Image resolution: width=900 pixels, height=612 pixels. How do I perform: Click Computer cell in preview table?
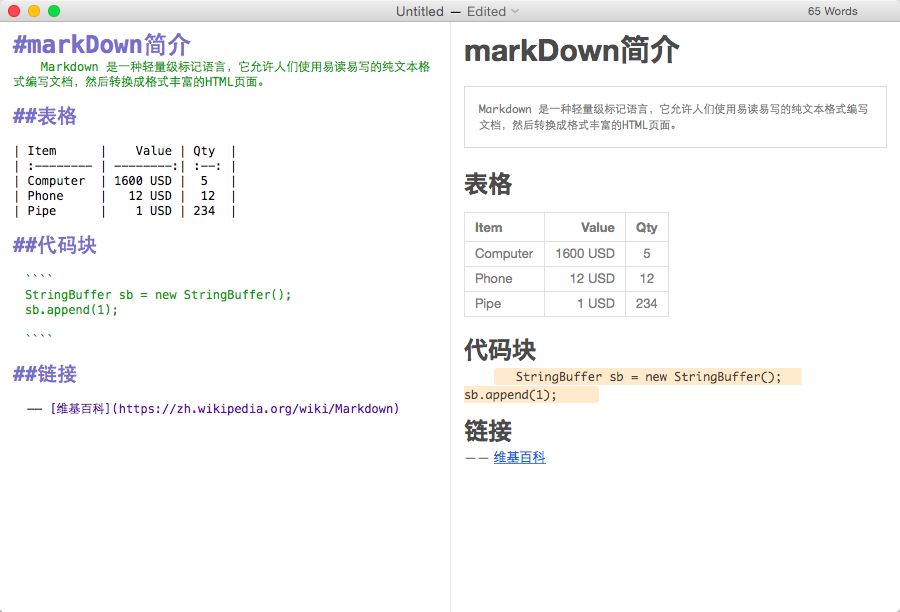coord(505,254)
